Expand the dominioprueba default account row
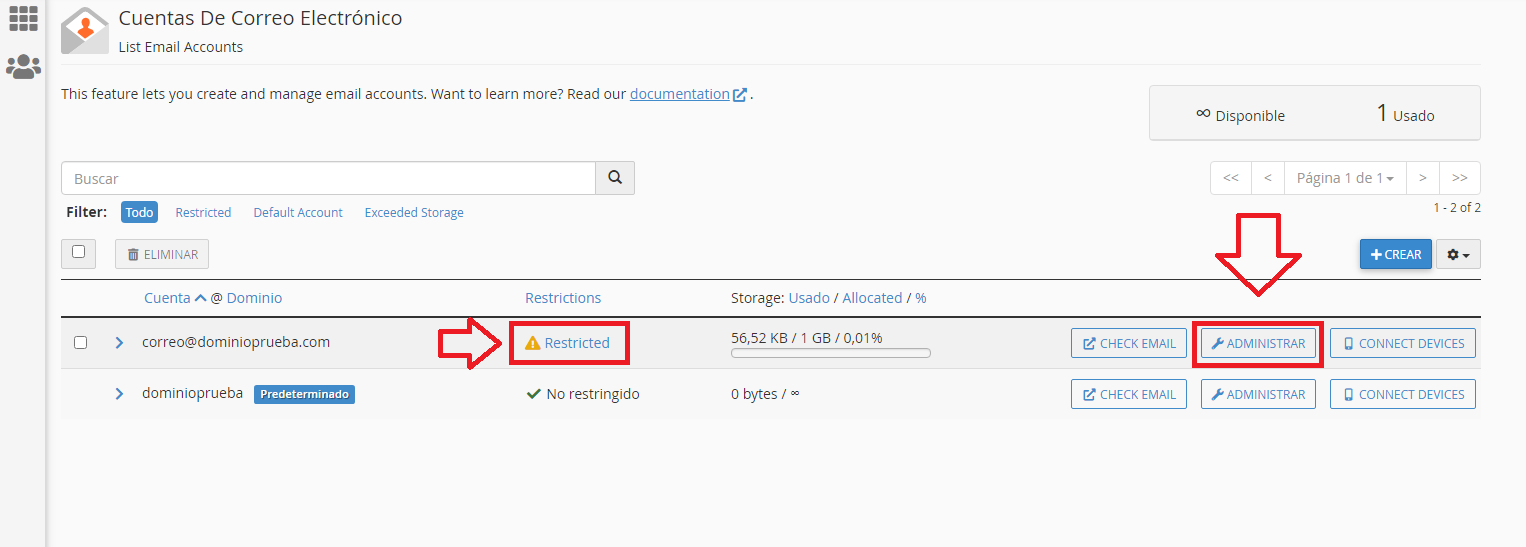Screen dimensions: 1526x547 point(119,394)
